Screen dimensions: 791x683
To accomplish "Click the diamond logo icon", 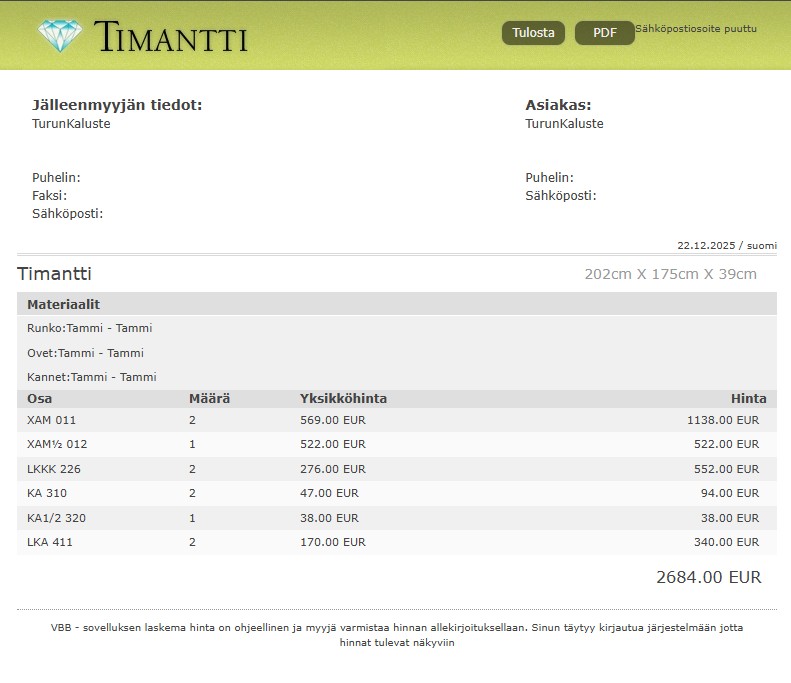I will click(x=61, y=36).
